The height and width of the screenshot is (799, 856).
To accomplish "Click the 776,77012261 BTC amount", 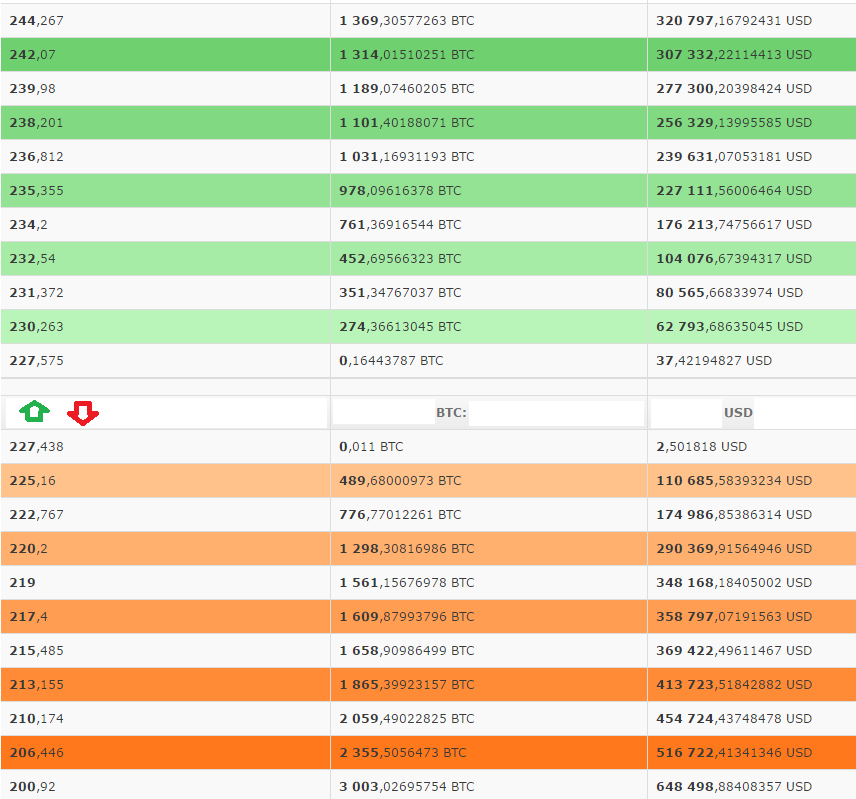I will 400,515.
